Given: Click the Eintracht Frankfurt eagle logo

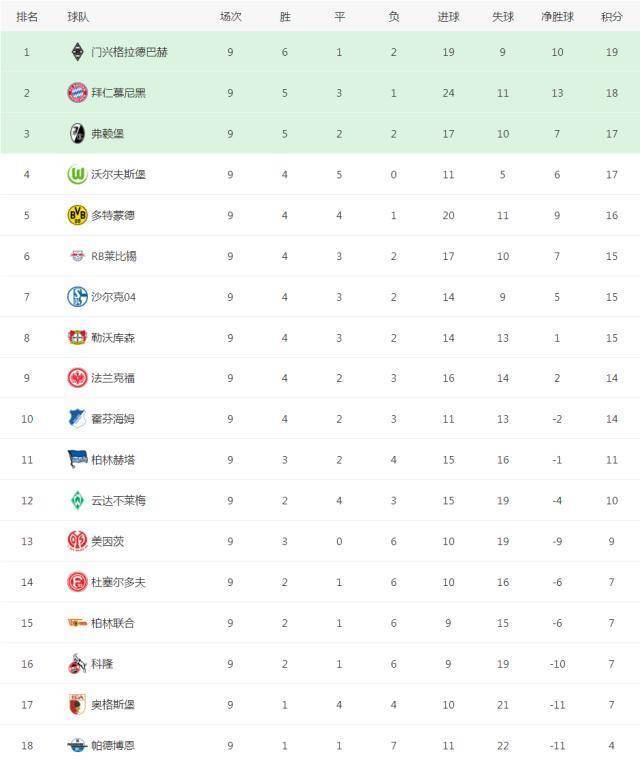Looking at the screenshot, I should coord(77,378).
